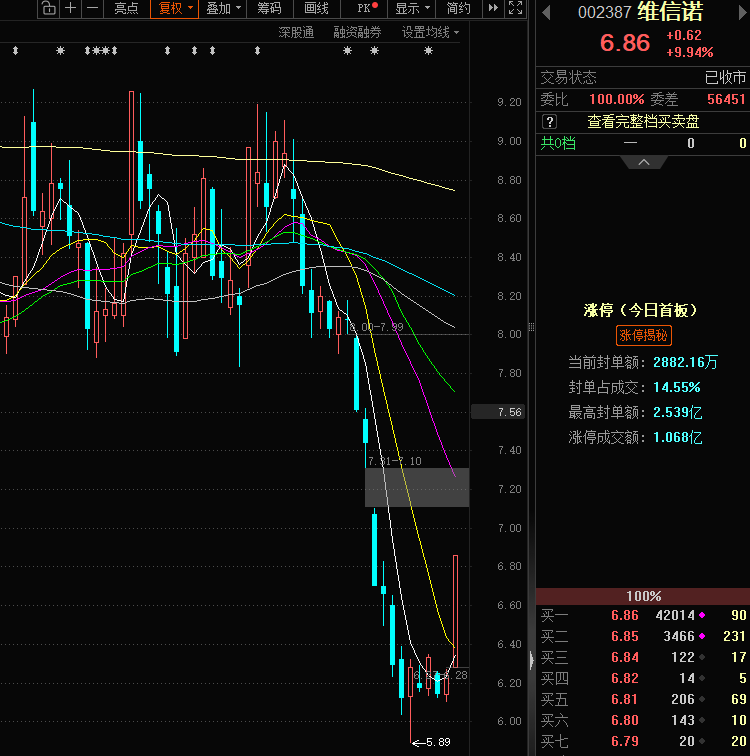Screen dimensions: 750x756
Task: Click the small expand arrow beside 买三
Action: click(532, 660)
